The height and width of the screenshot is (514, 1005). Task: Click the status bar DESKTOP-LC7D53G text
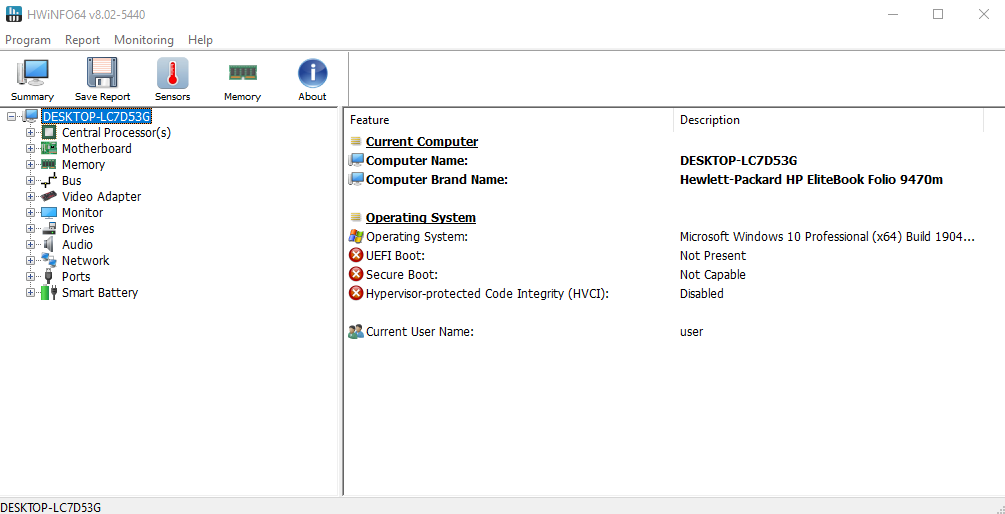tap(51, 507)
